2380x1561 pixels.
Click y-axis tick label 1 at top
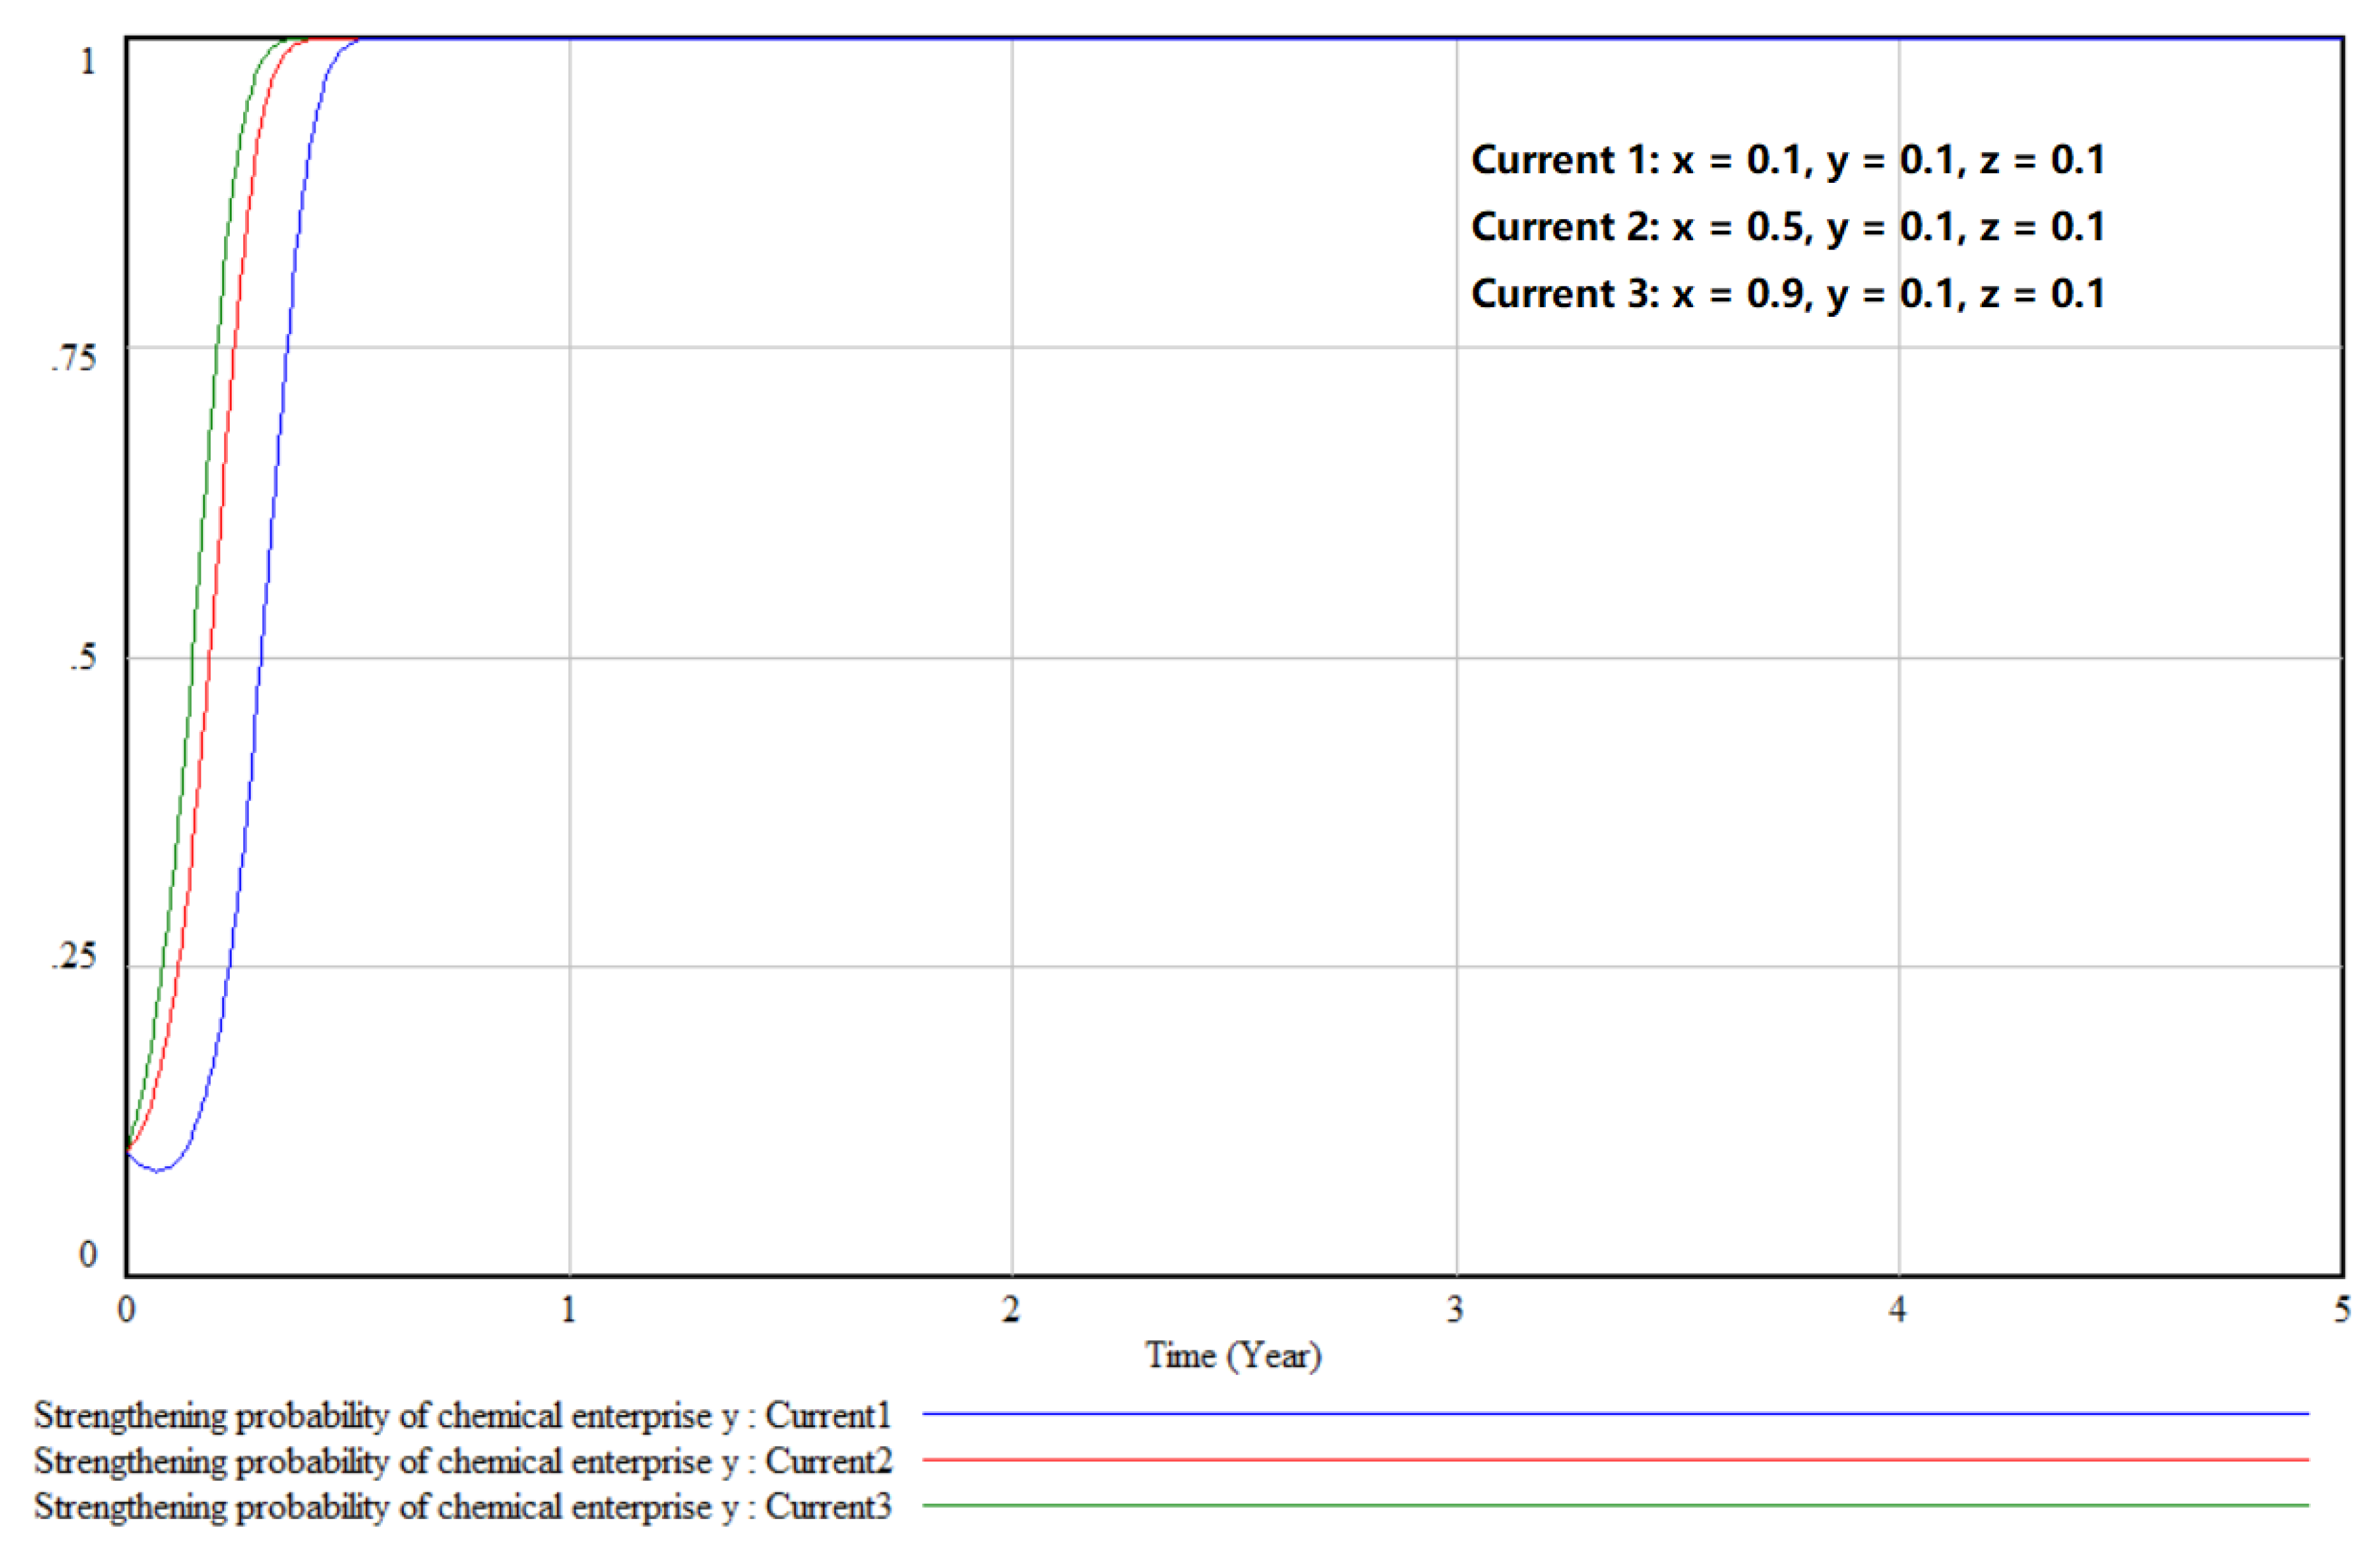88,62
